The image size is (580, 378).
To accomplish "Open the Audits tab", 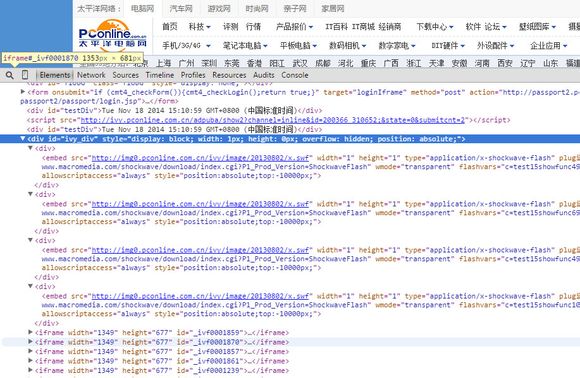I will point(264,75).
